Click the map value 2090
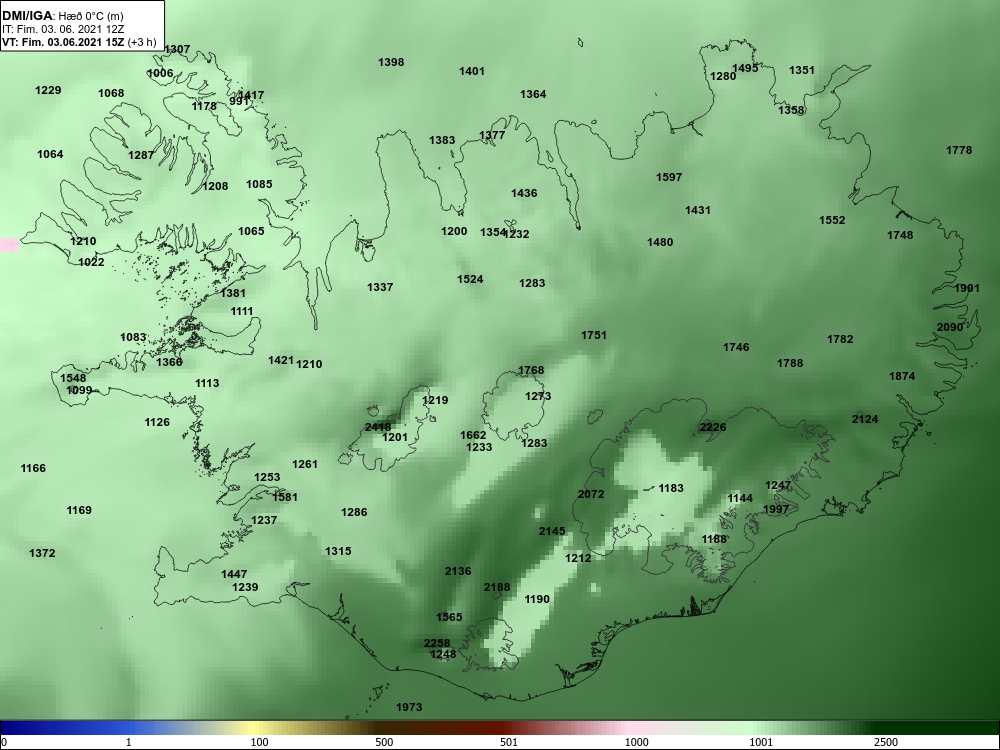Viewport: 1000px width, 750px height. click(950, 327)
